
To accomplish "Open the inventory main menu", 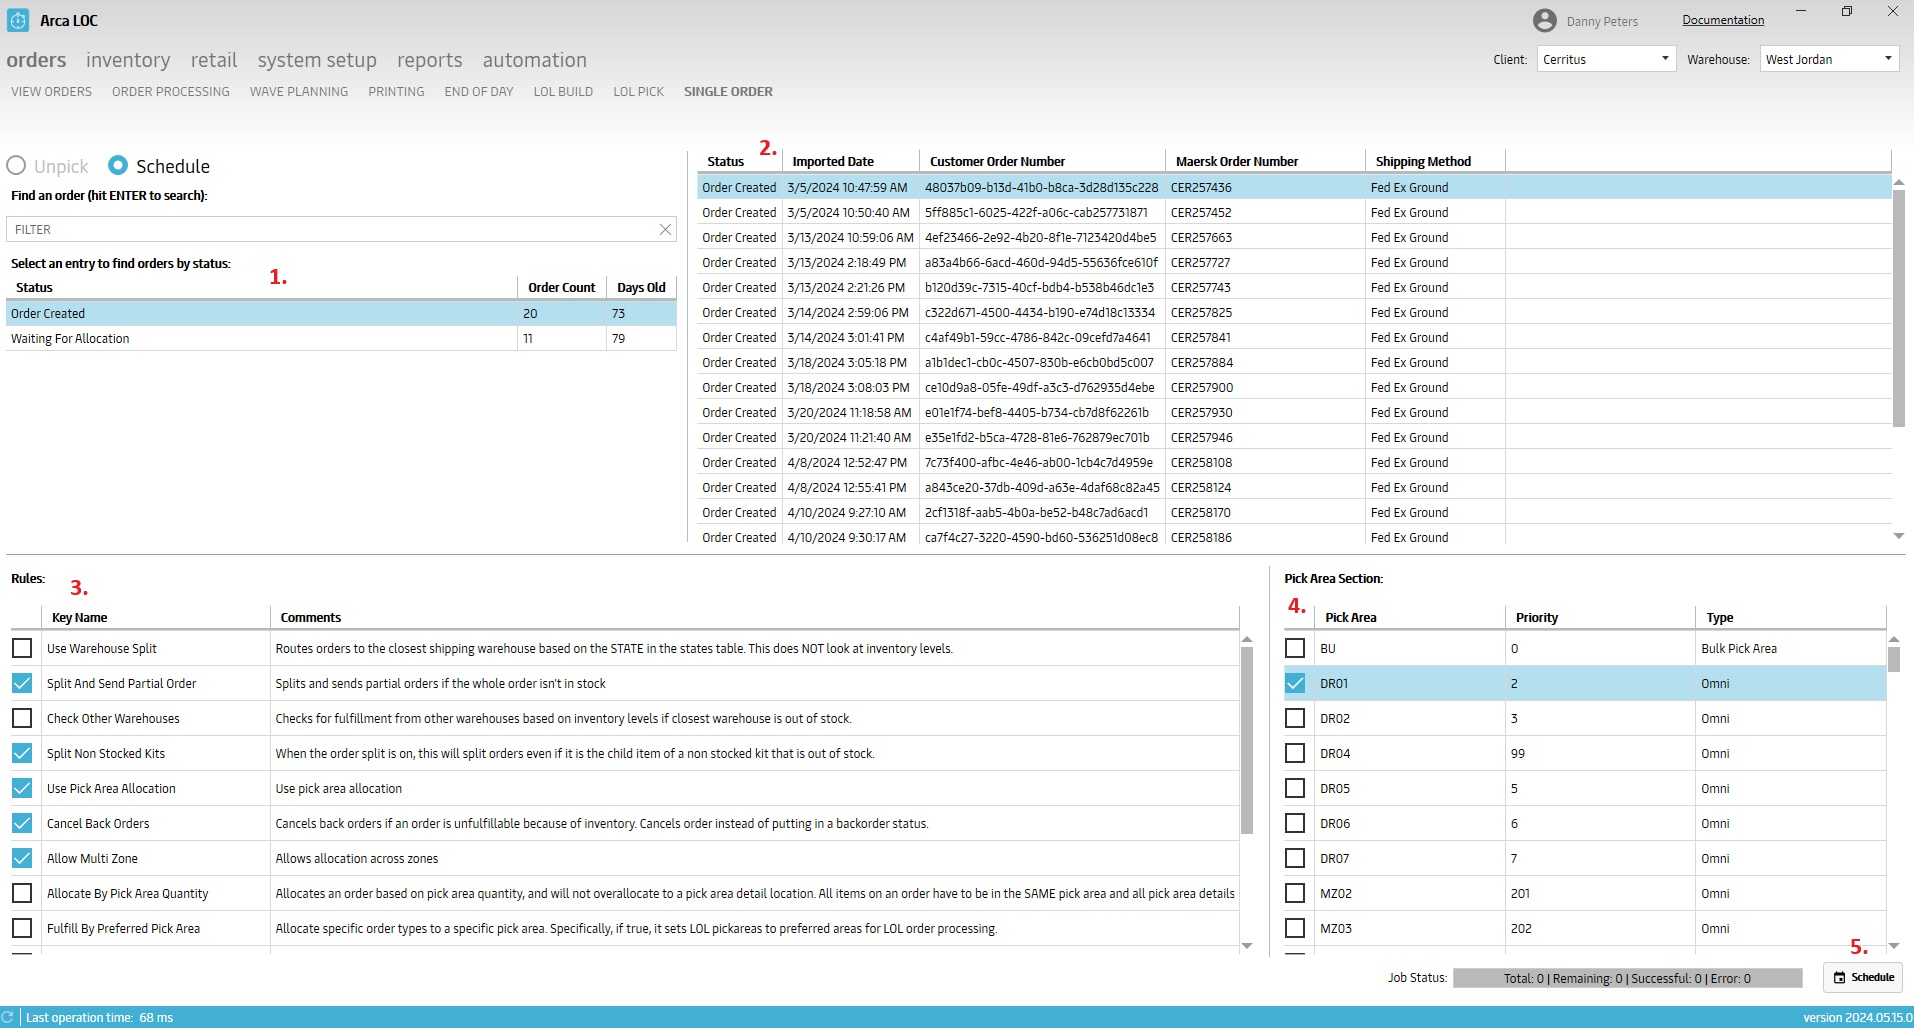I will pyautogui.click(x=128, y=60).
